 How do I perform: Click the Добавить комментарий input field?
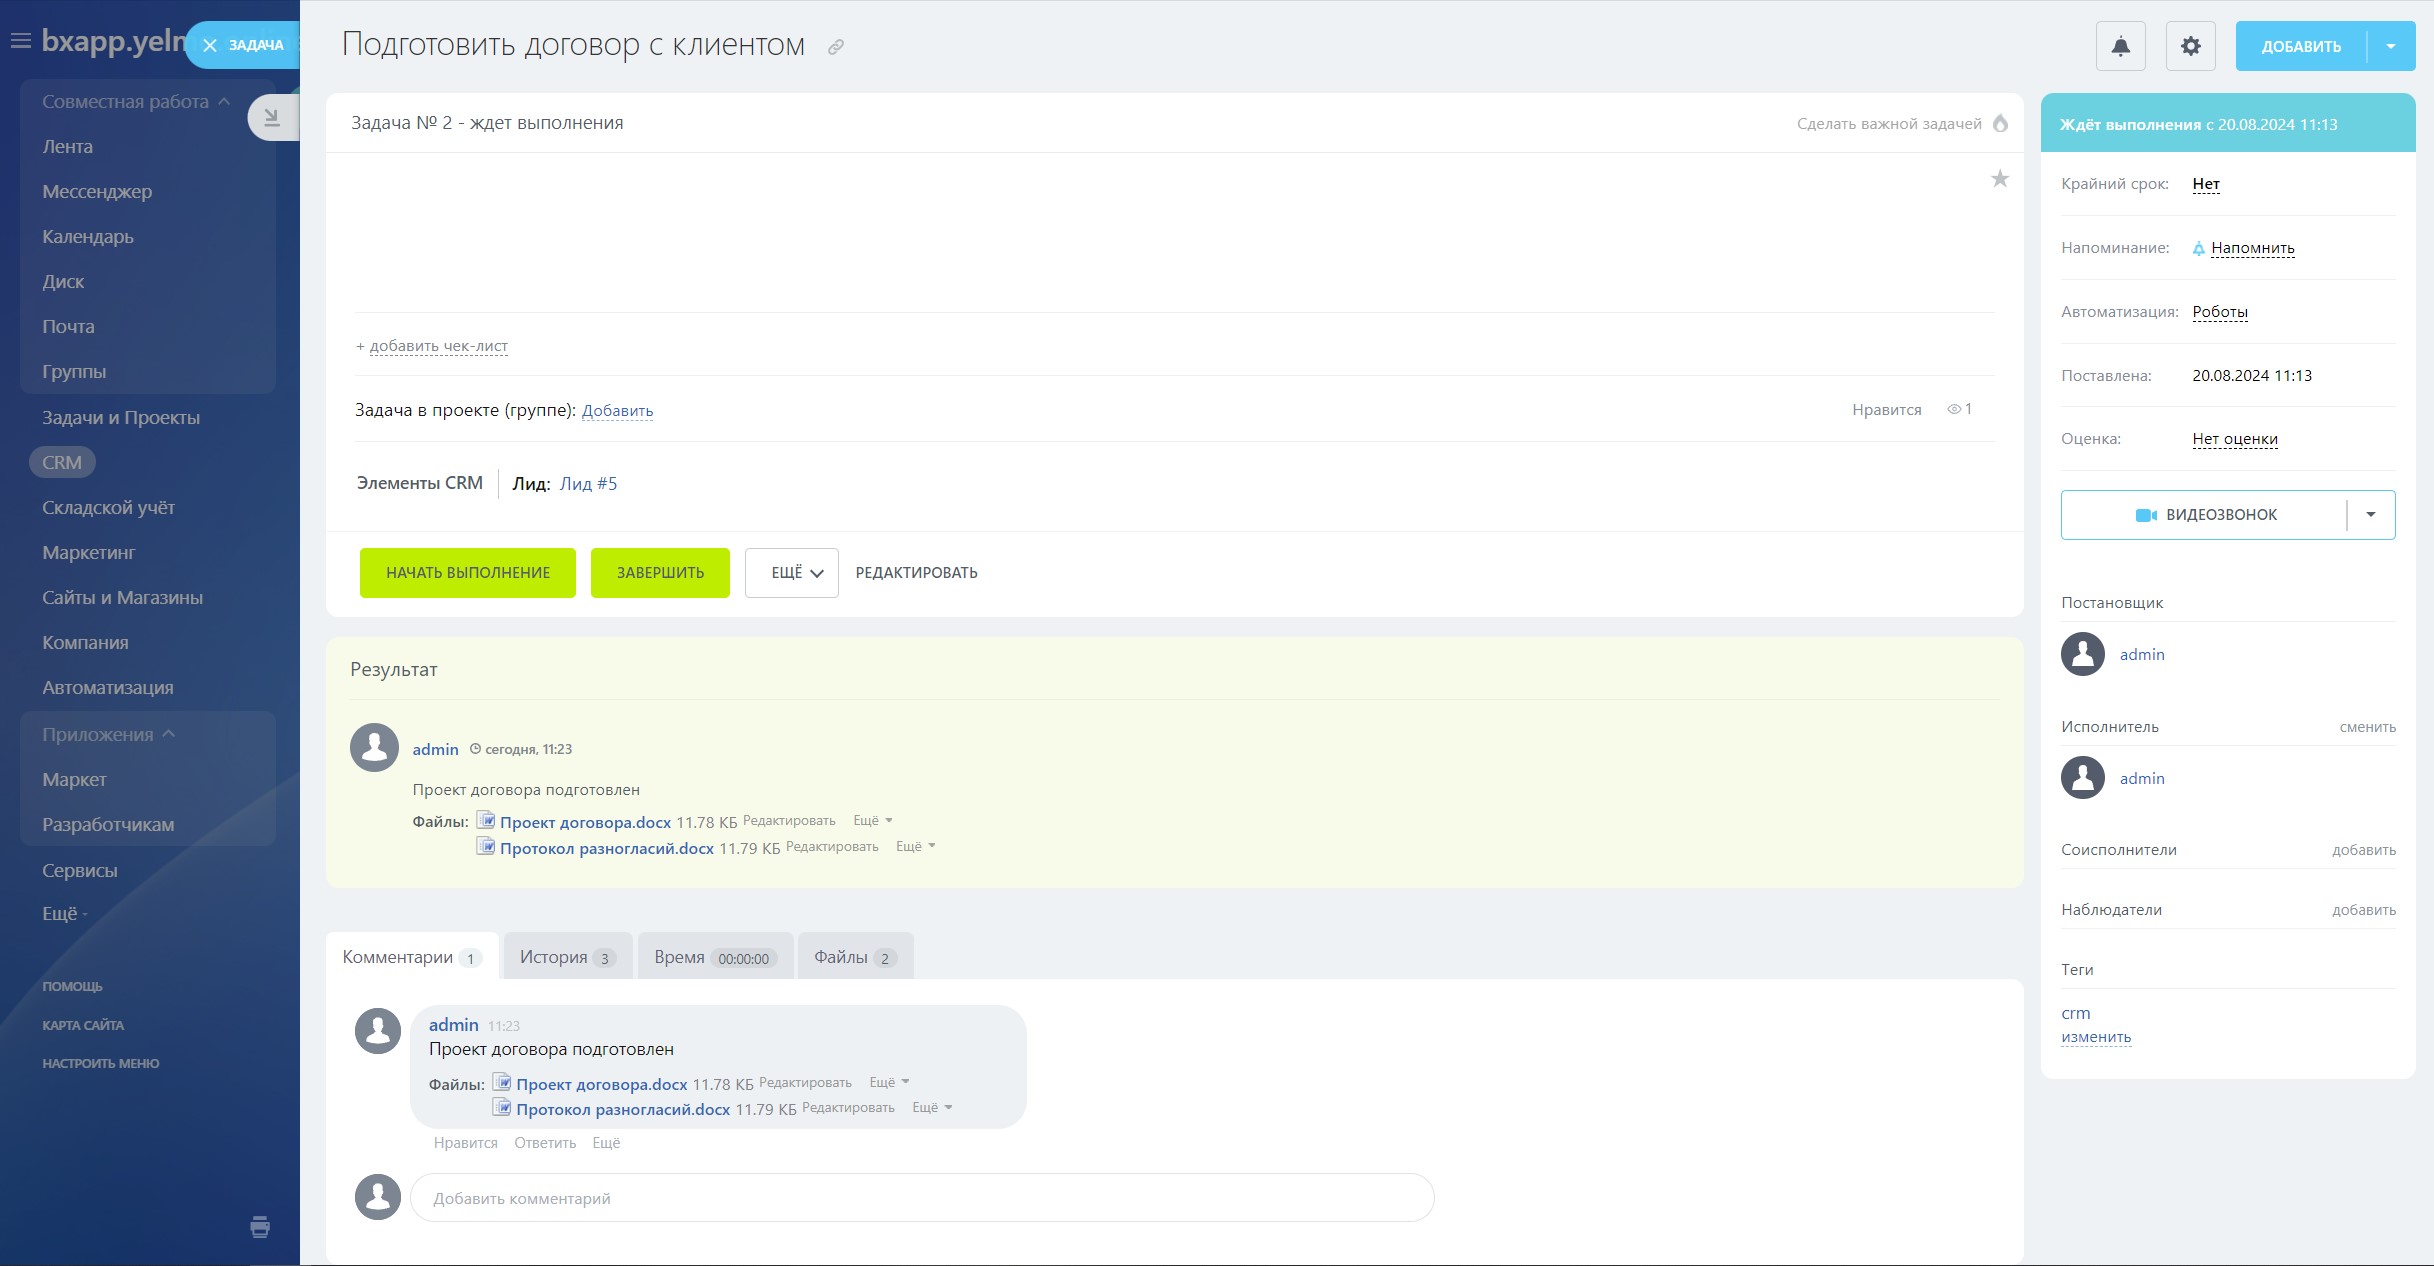tap(920, 1198)
